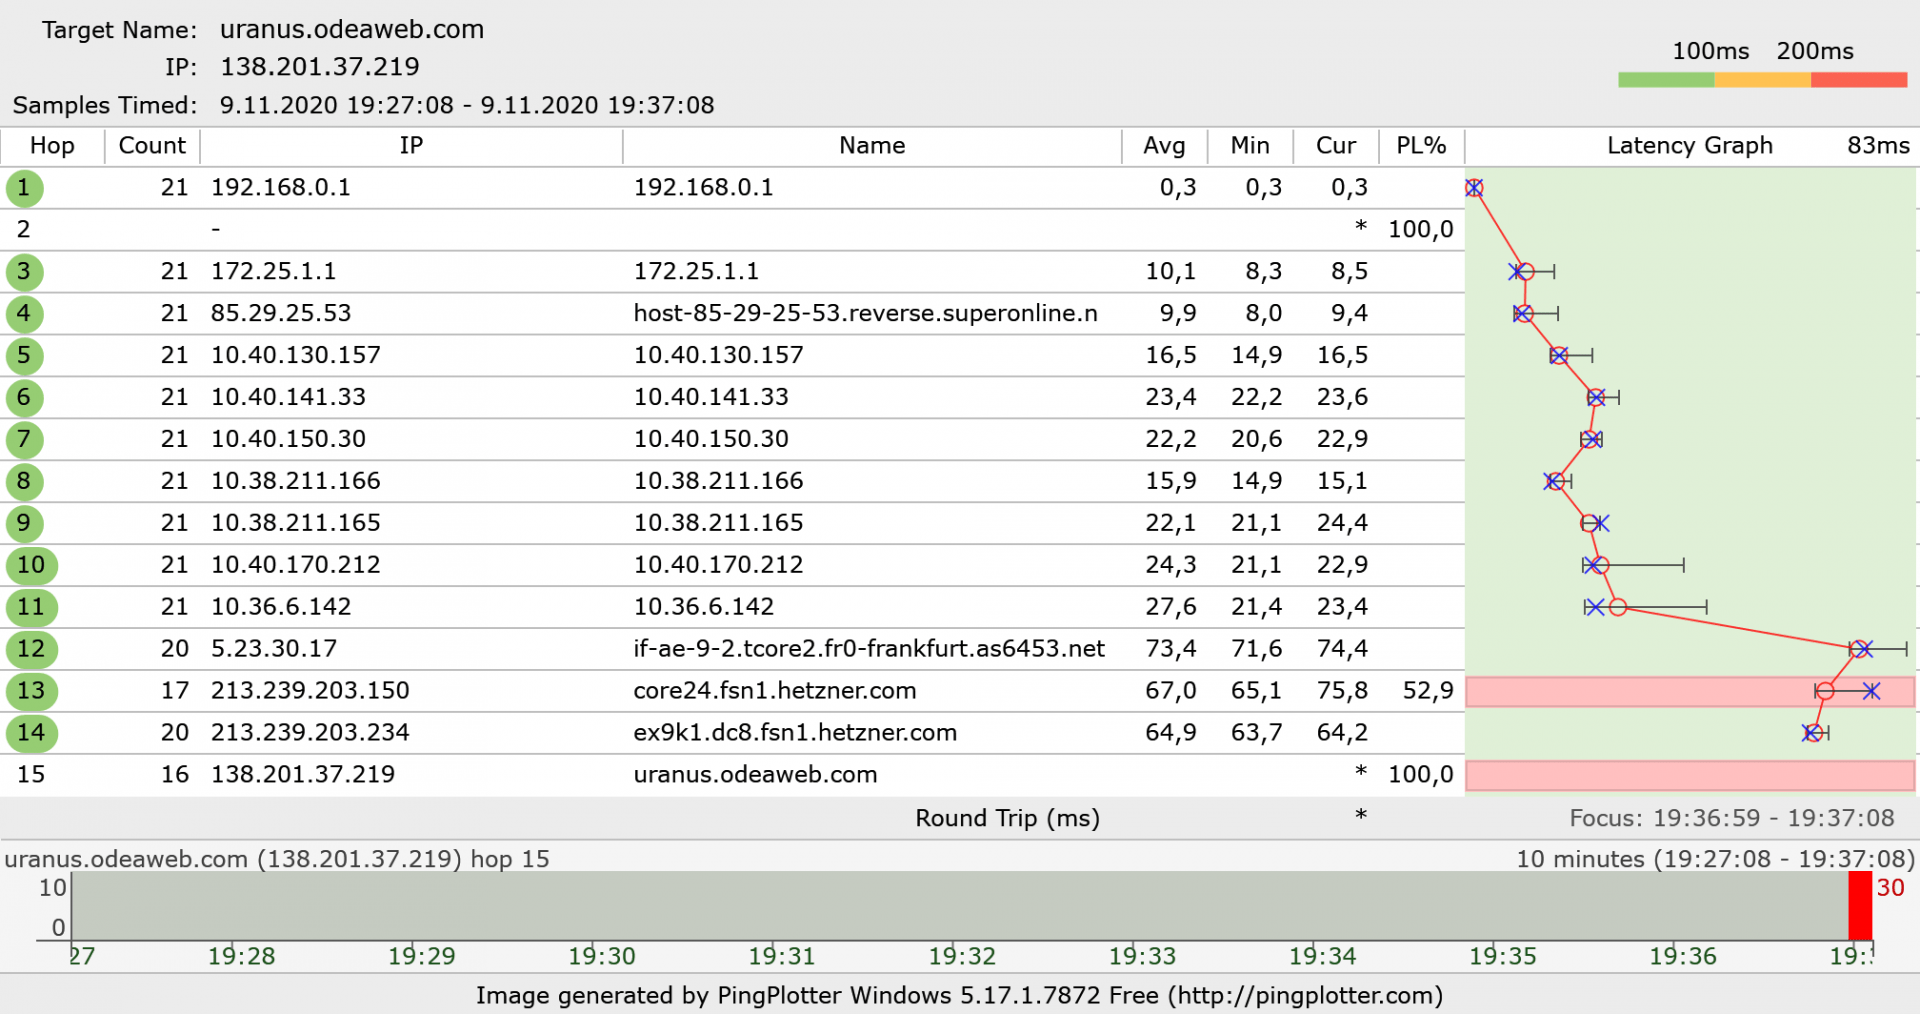This screenshot has width=1920, height=1014.
Task: Click the green hop 7 circle
Action: click(x=24, y=440)
